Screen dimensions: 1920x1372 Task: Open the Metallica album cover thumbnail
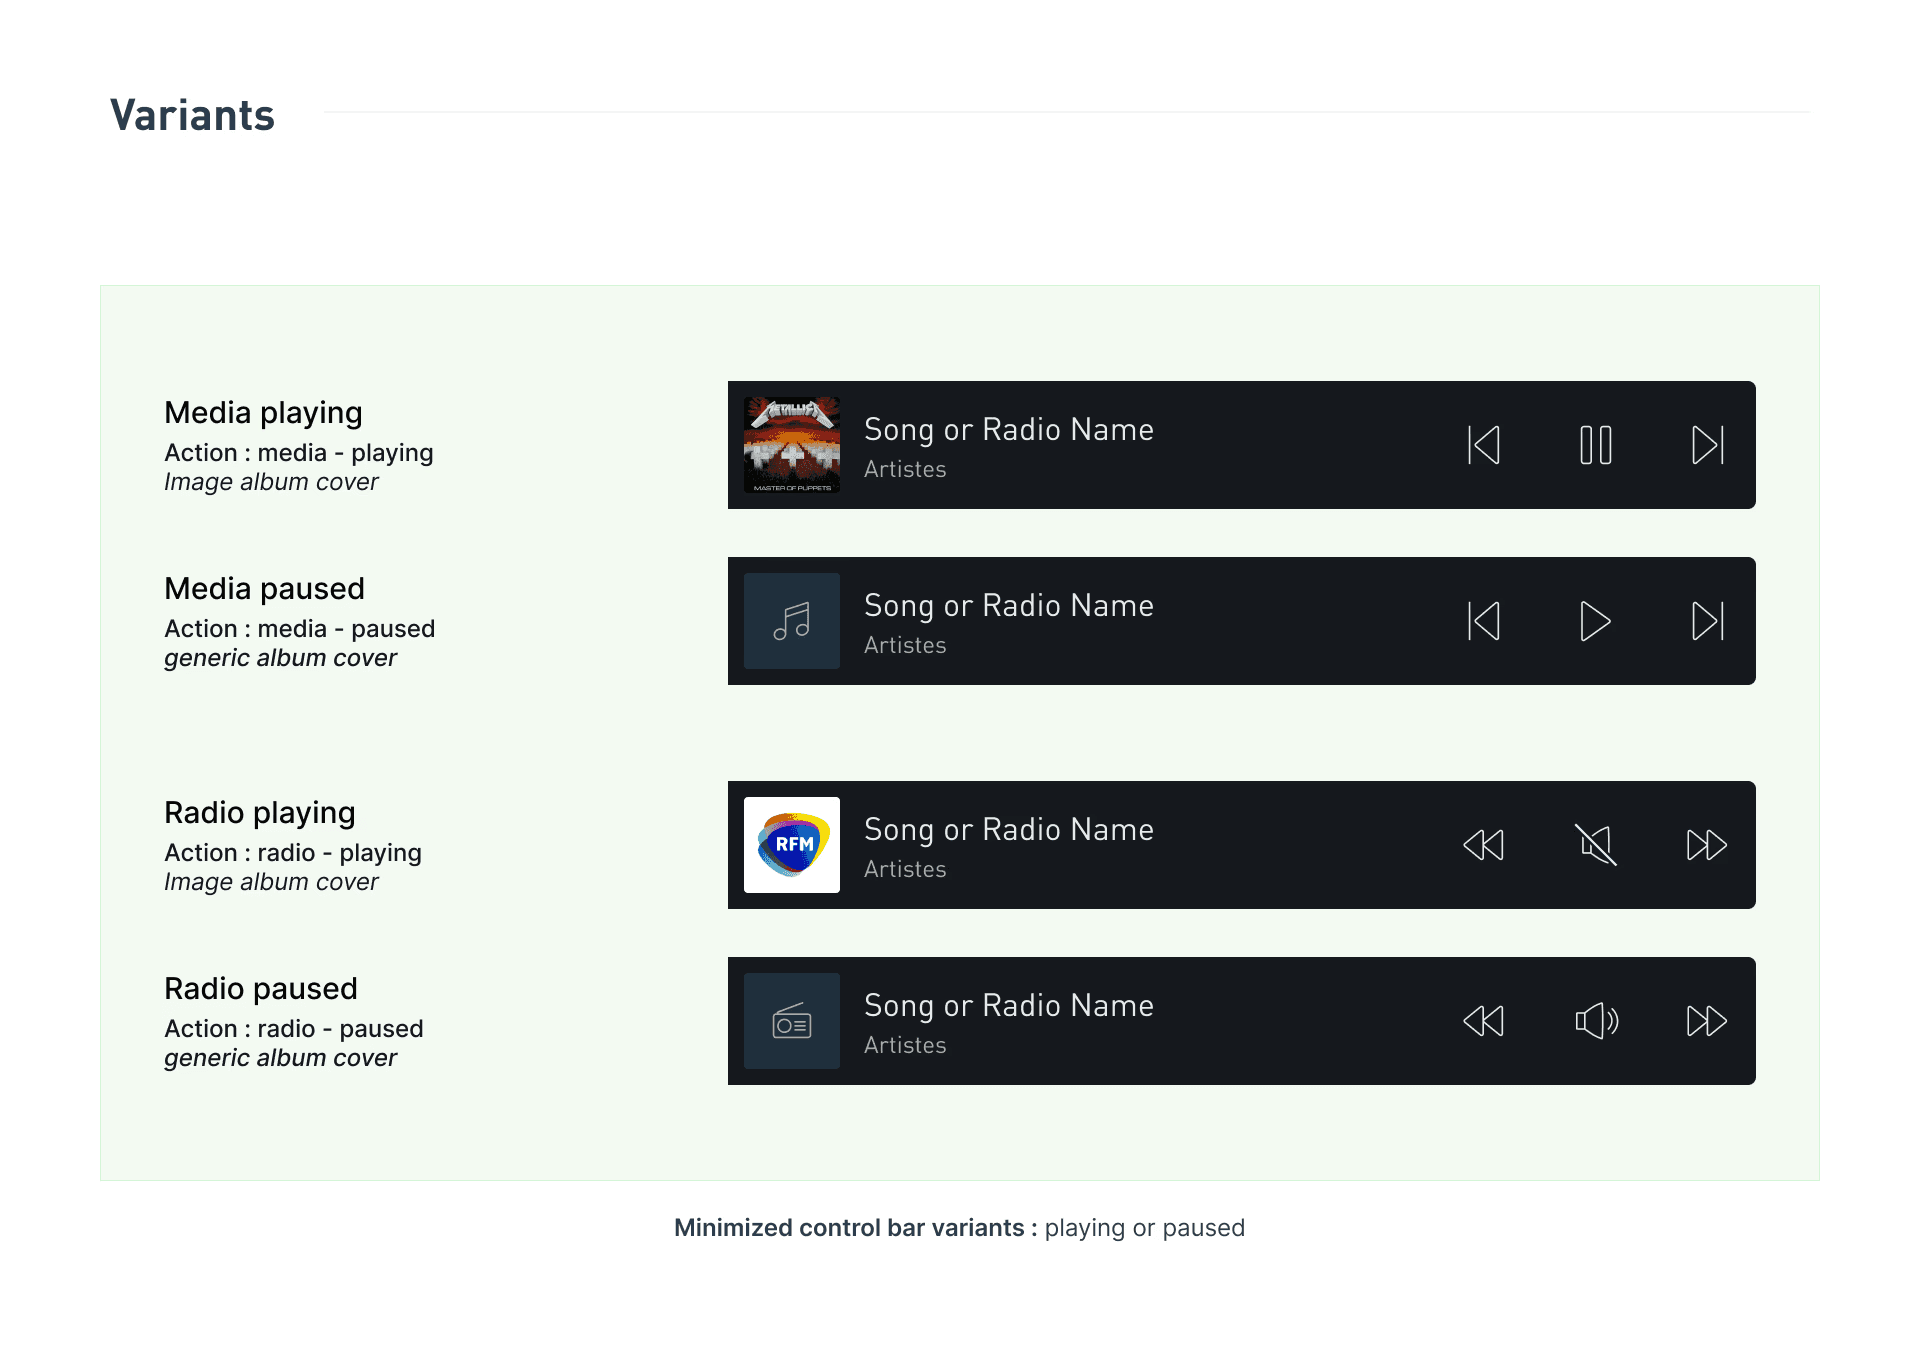click(792, 445)
